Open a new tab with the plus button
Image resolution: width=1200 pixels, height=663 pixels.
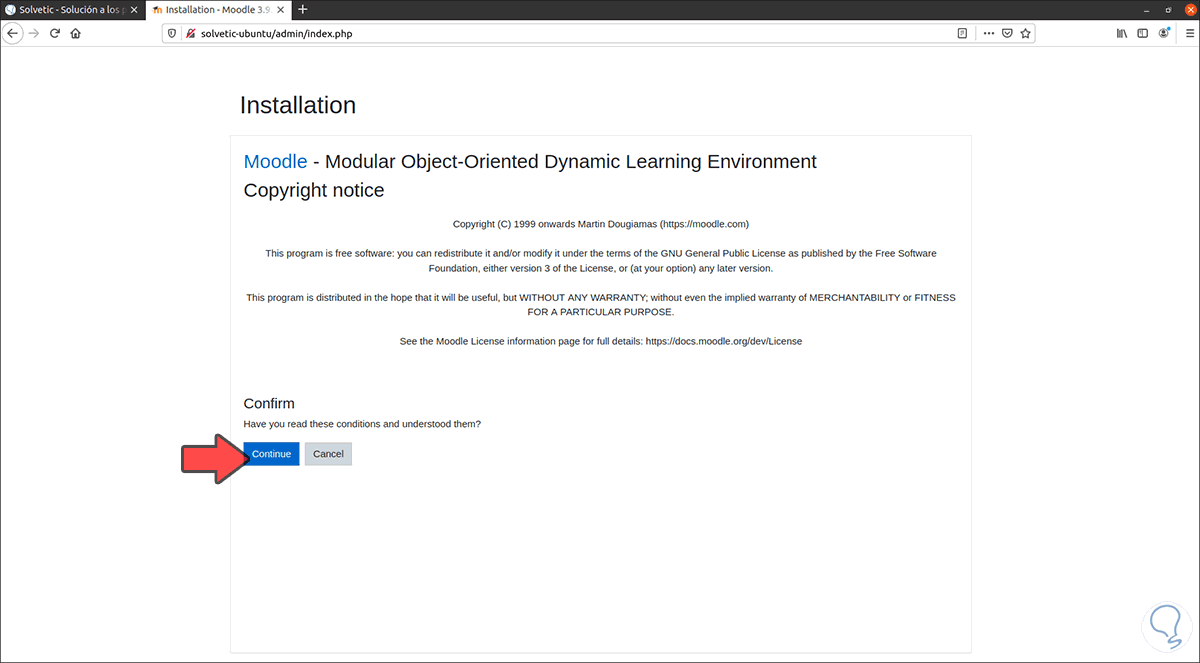tap(305, 9)
